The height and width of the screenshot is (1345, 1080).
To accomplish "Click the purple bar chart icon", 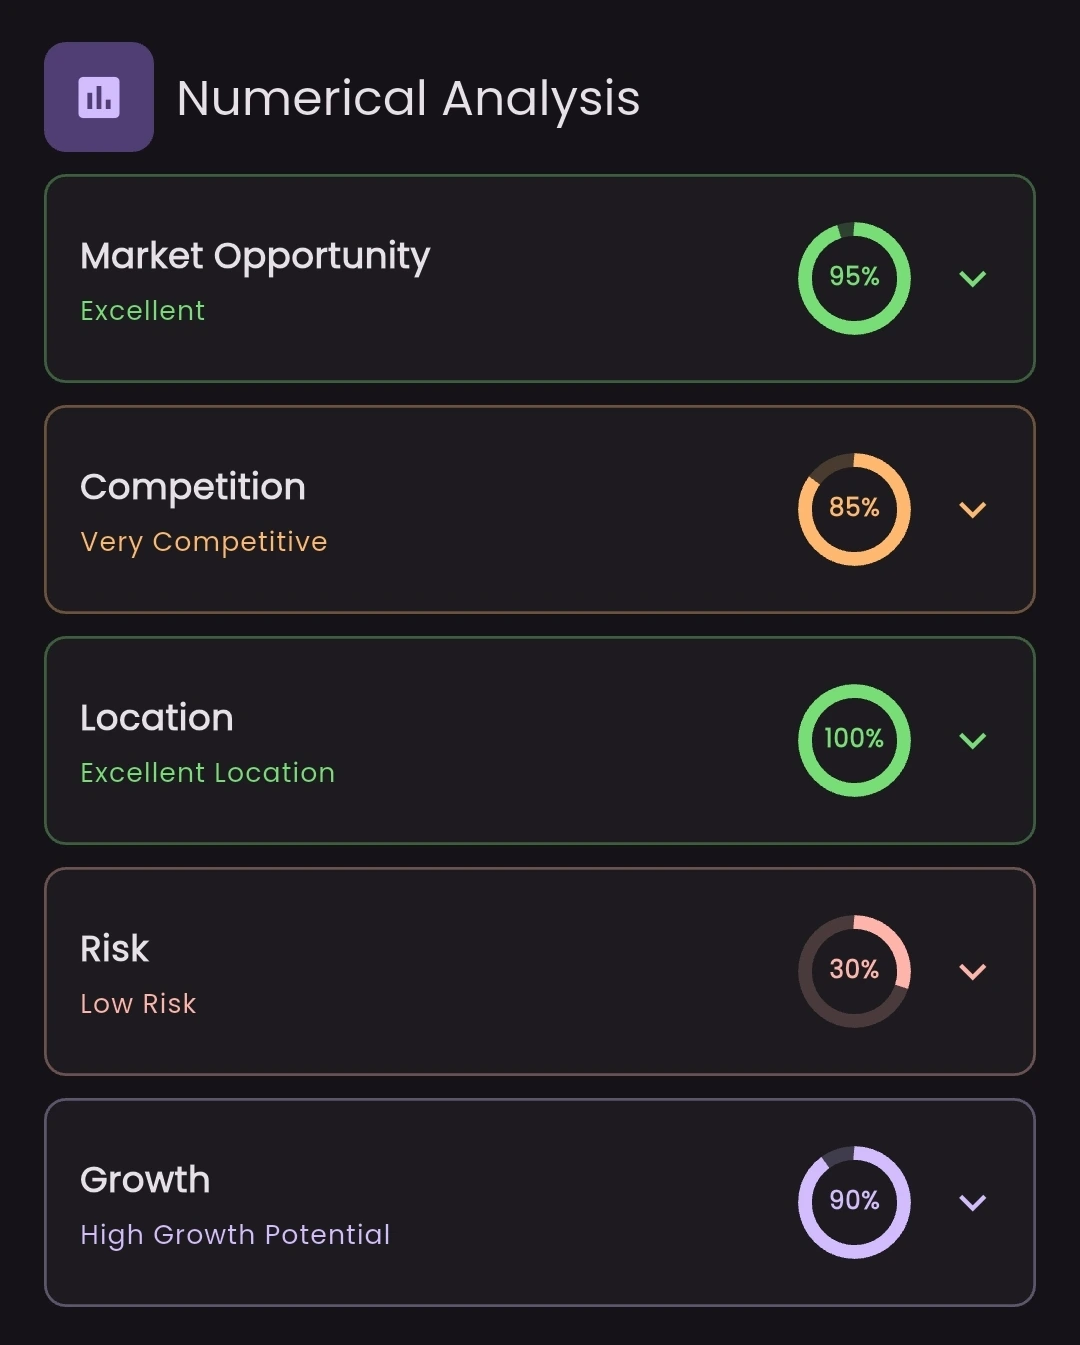I will coord(99,97).
